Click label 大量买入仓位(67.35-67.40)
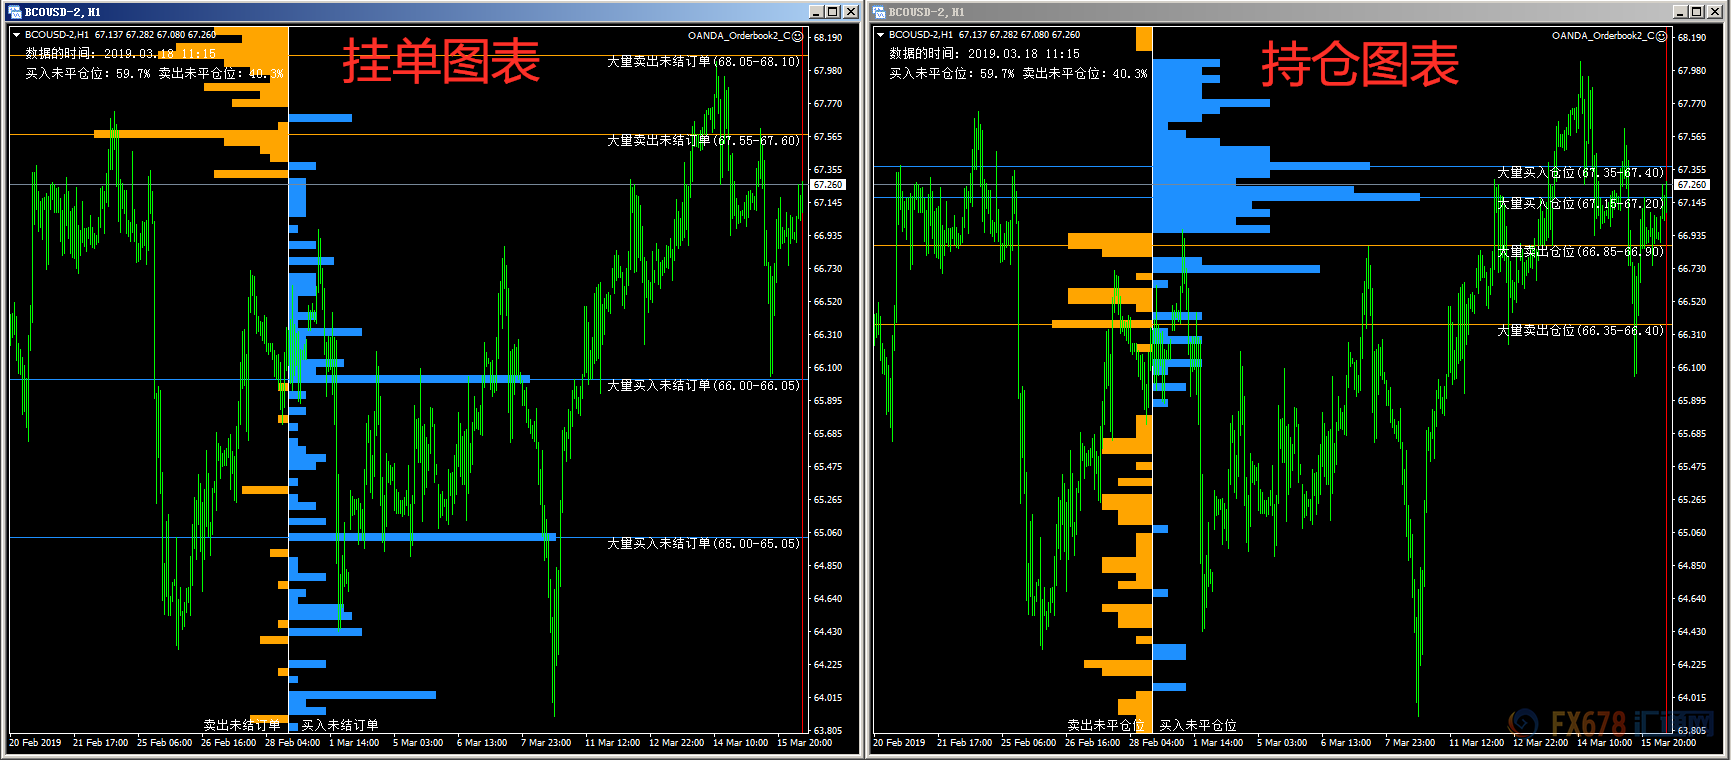 1580,173
